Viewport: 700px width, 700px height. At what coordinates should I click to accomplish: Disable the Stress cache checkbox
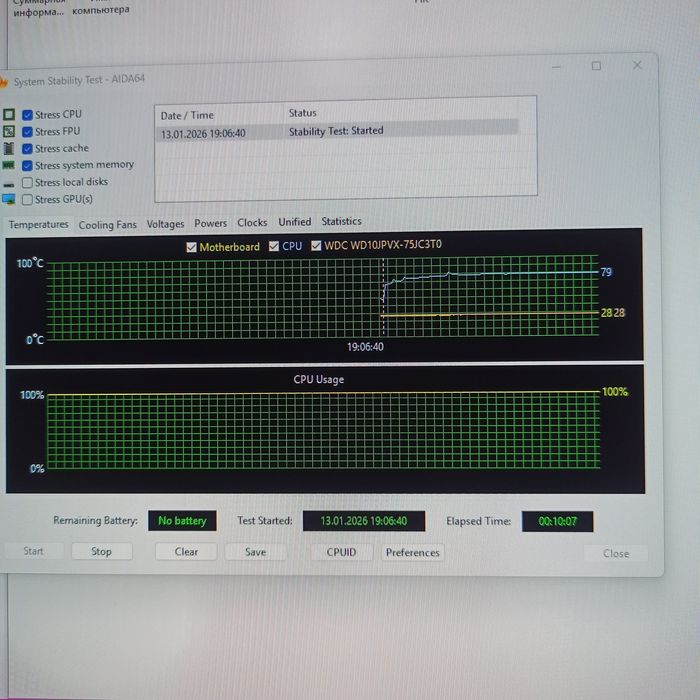click(x=27, y=149)
